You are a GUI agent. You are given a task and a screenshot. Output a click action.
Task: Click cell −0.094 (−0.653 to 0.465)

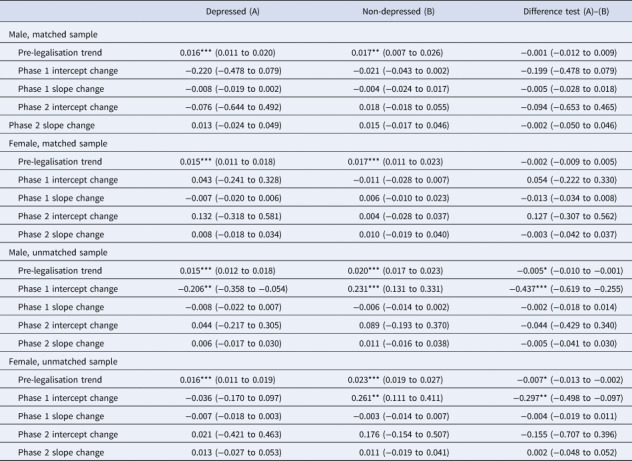(x=569, y=107)
